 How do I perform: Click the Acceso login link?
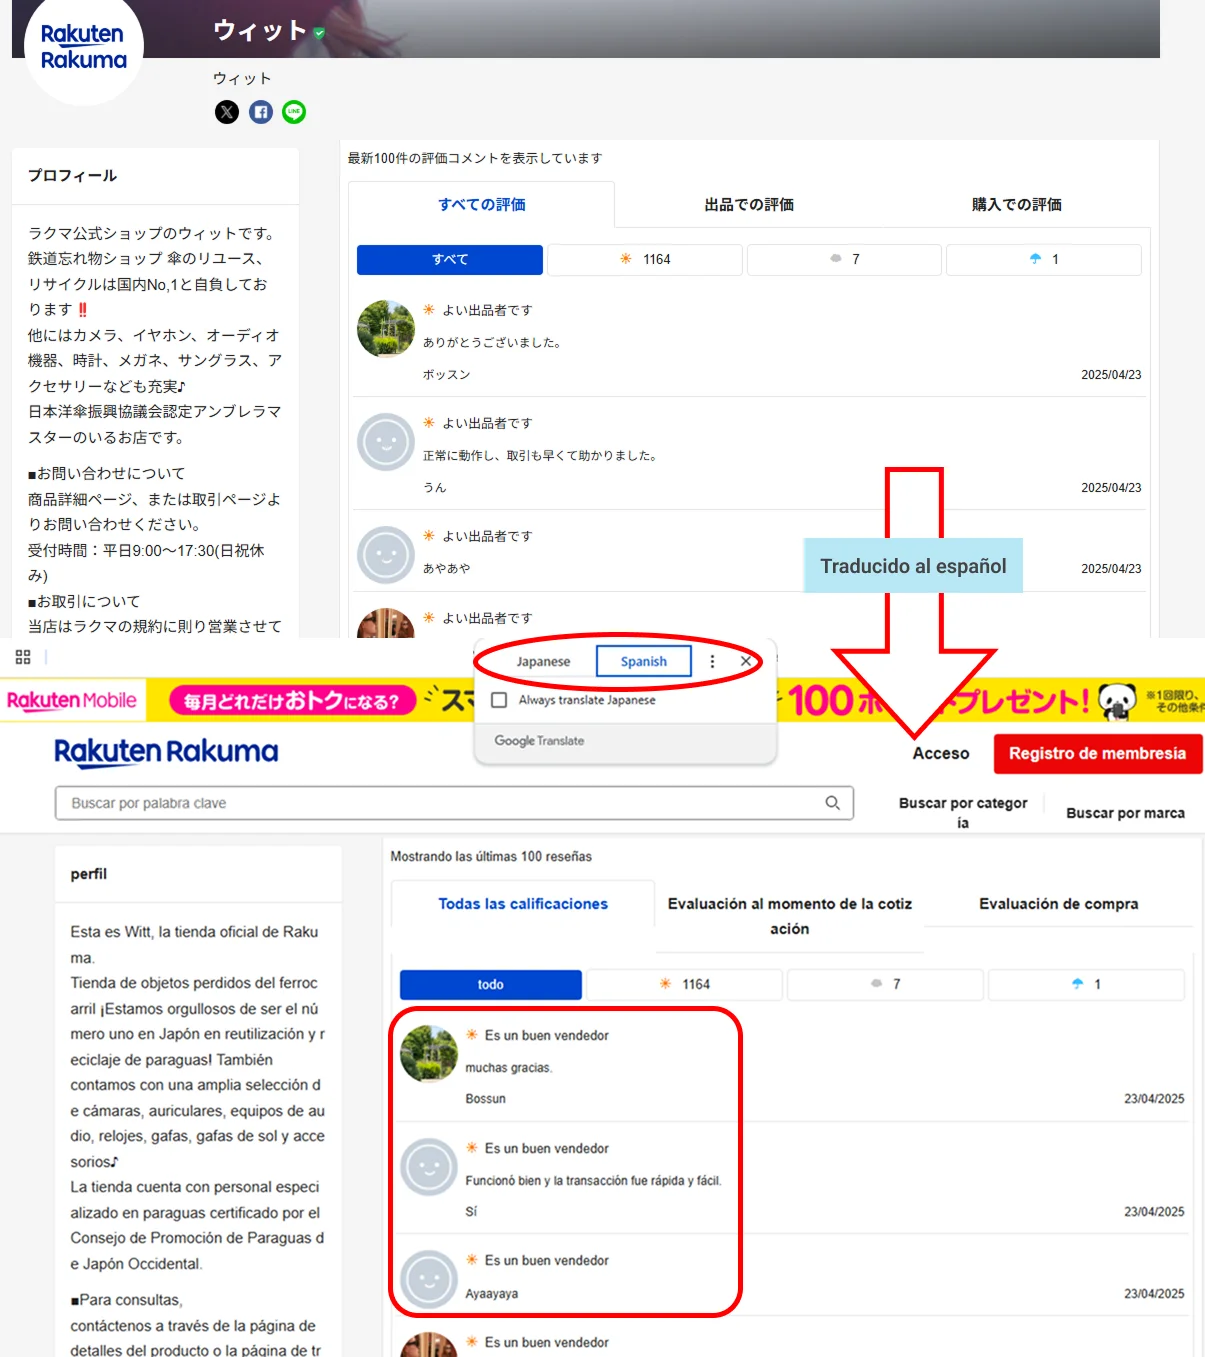coord(941,754)
